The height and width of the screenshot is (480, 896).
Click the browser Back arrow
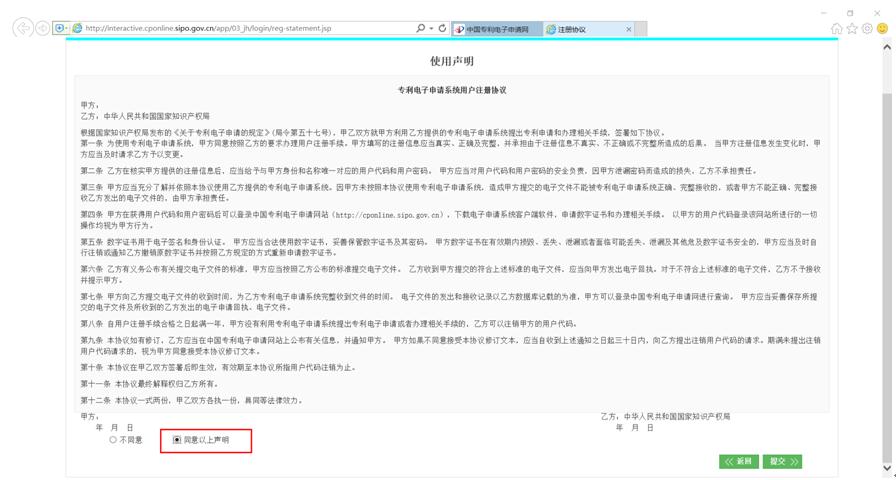click(22, 28)
